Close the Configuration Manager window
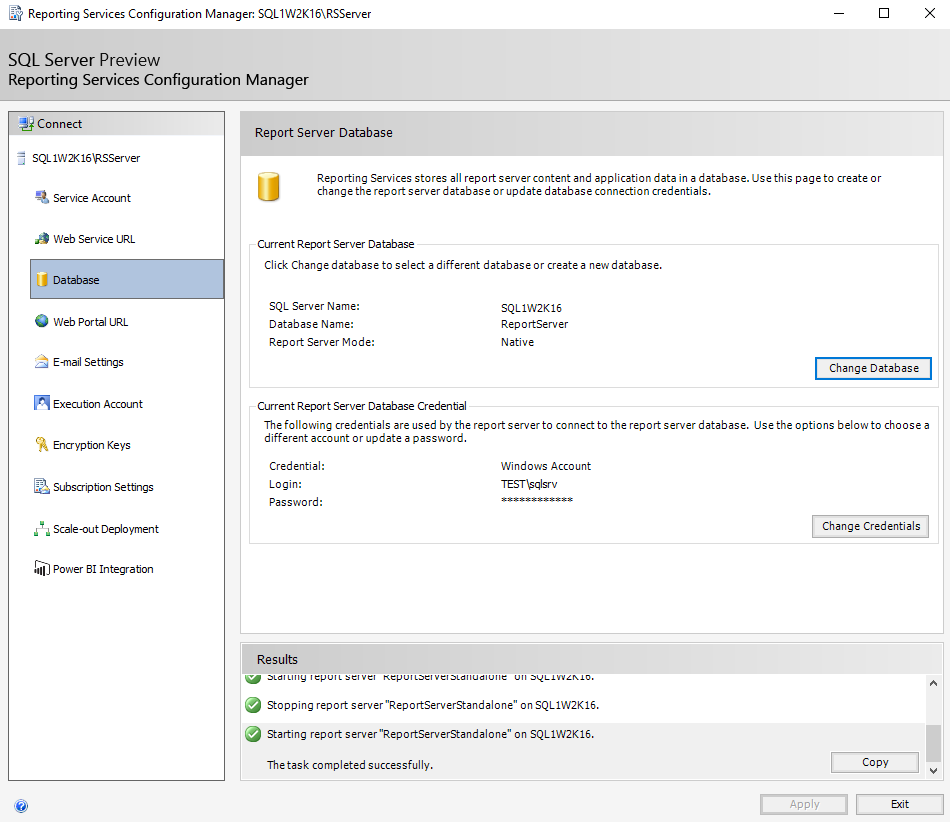Viewport: 950px width, 822px height. [x=930, y=13]
